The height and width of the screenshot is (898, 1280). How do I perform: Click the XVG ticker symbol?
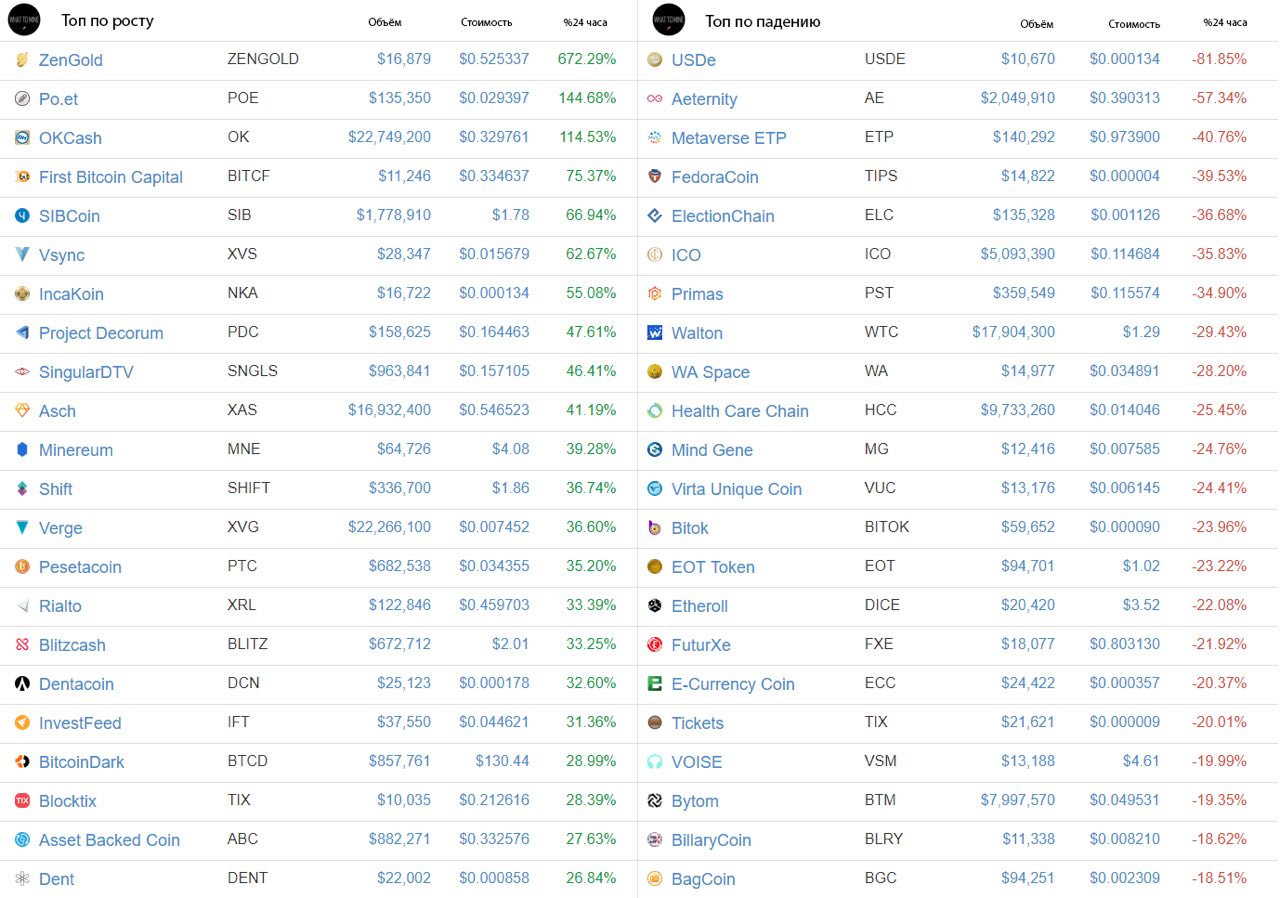(x=244, y=527)
